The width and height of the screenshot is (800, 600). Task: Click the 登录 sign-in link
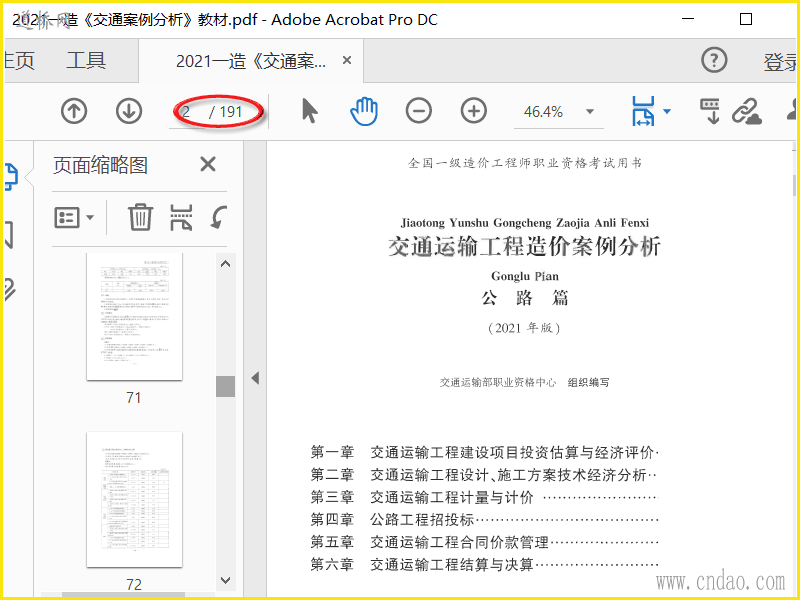781,62
